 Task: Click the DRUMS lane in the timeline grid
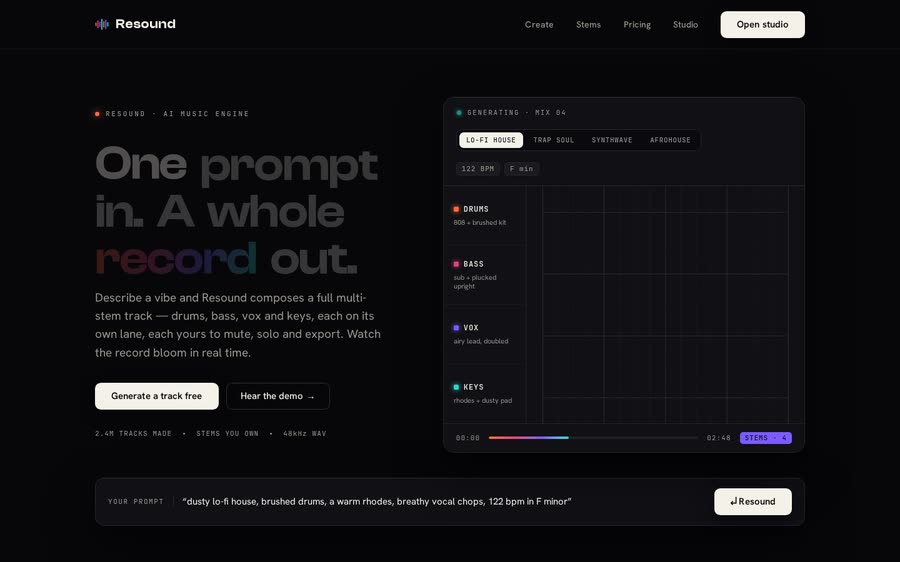coord(666,213)
